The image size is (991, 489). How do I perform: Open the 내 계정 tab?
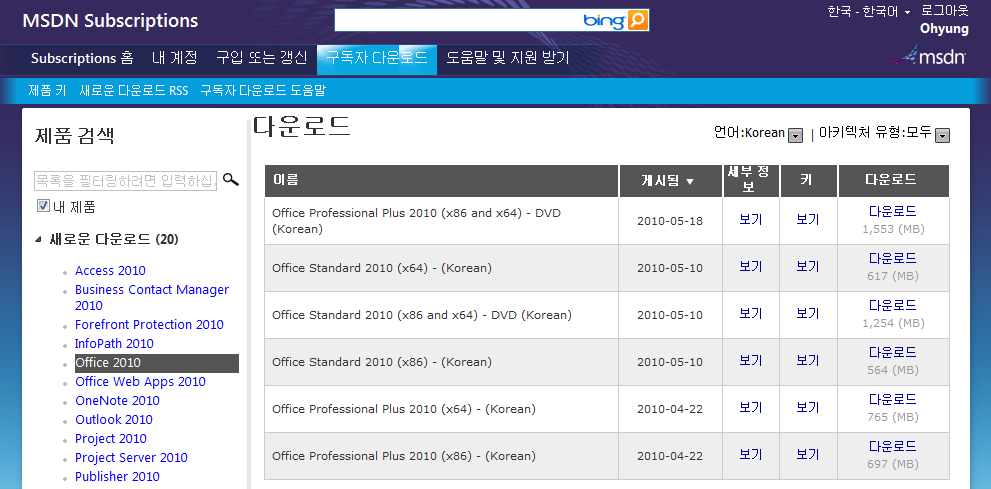[x=174, y=58]
